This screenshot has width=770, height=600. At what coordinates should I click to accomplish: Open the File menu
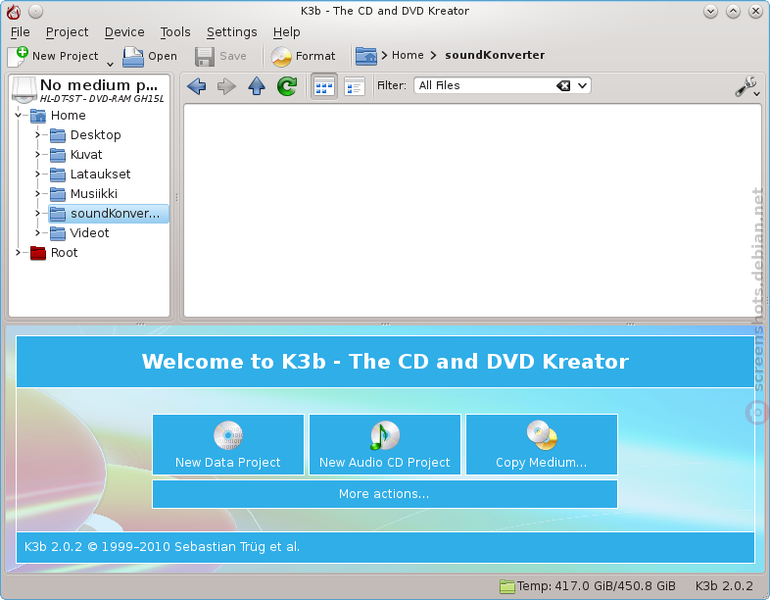click(20, 32)
